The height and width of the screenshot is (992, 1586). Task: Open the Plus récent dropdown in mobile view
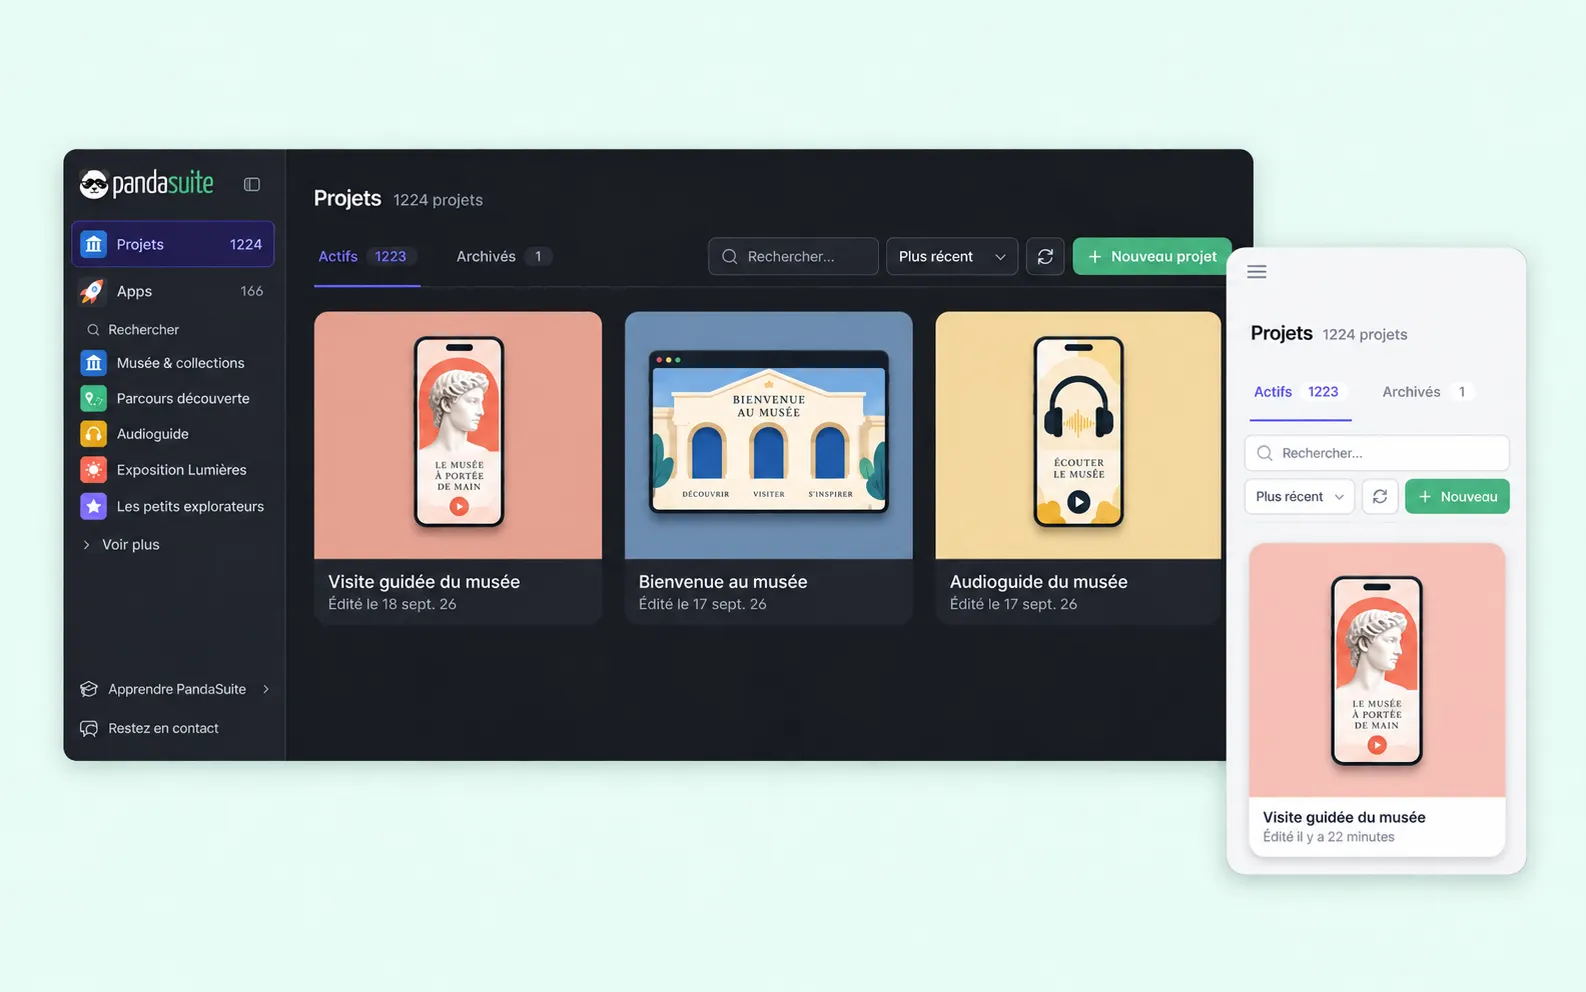pos(1299,497)
